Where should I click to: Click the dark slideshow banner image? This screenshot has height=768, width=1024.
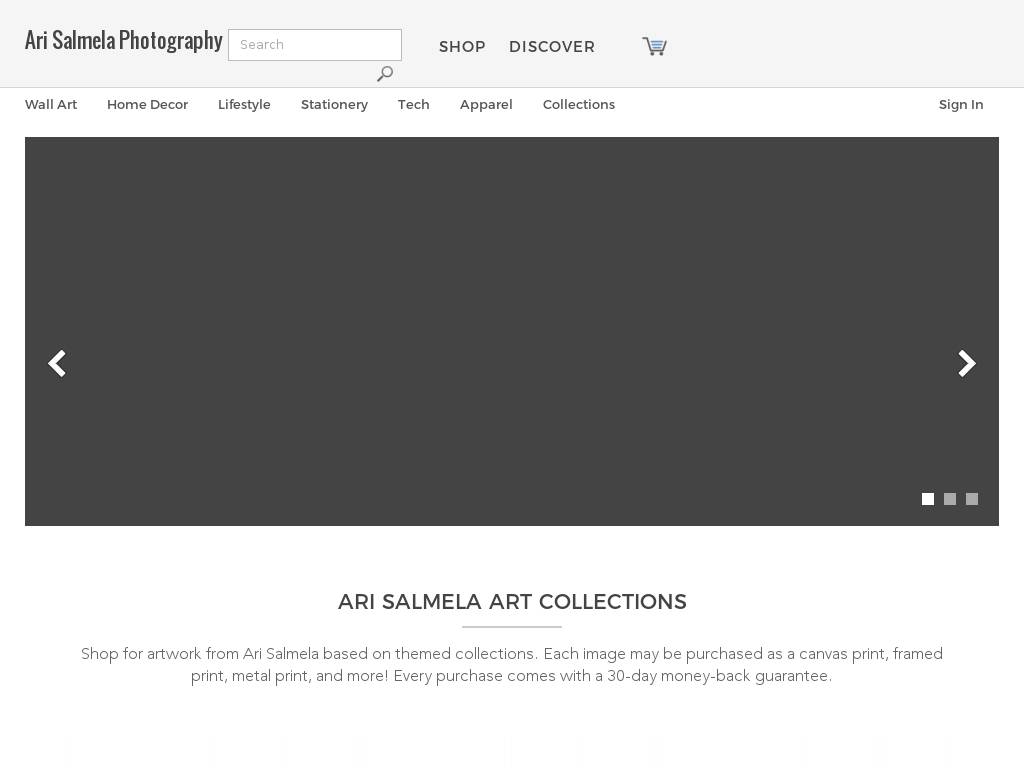tap(512, 331)
